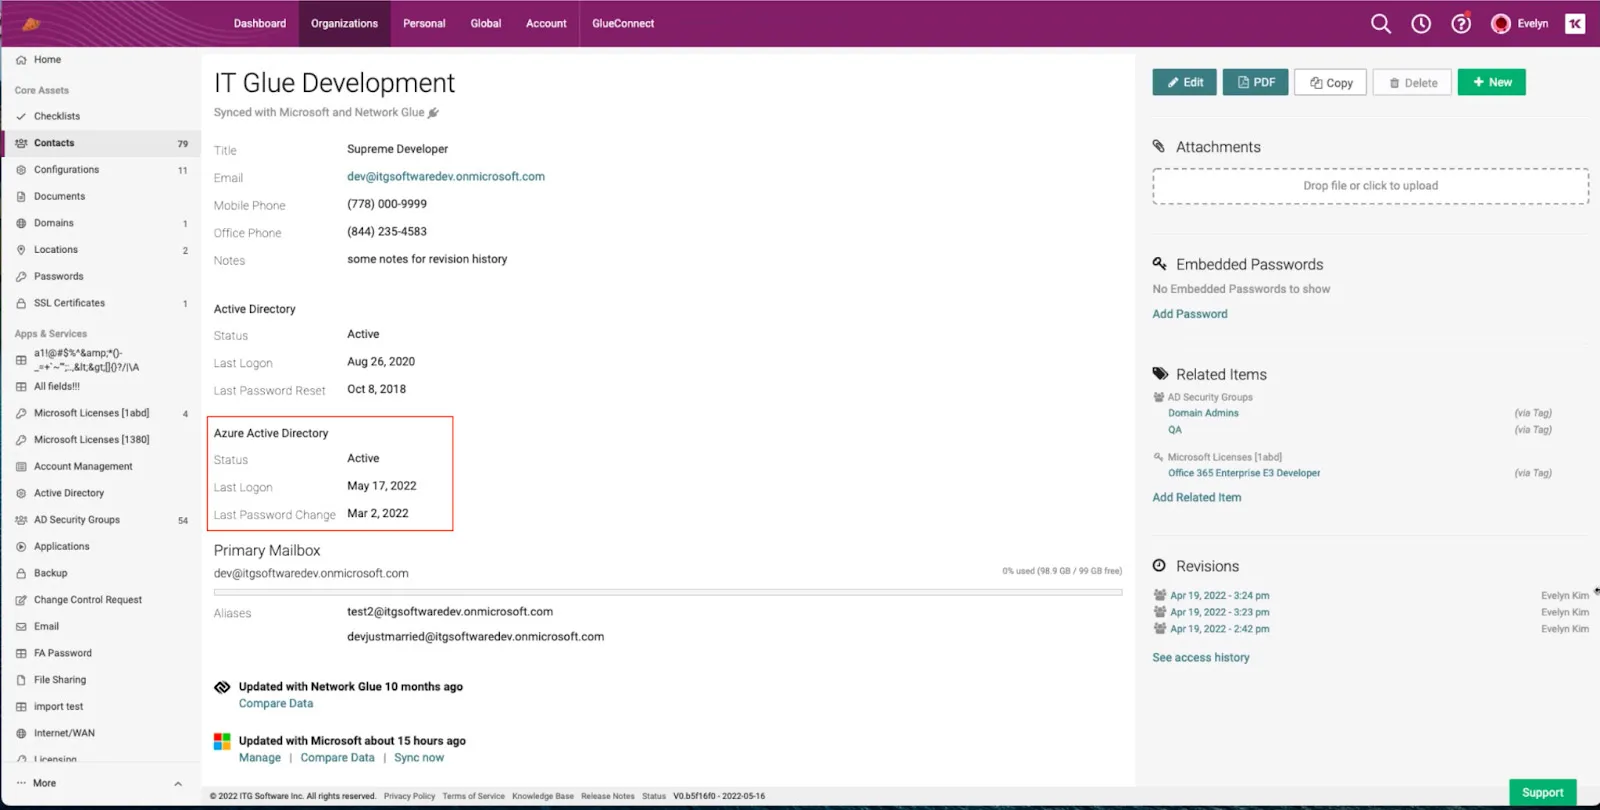Click the primary mailbox usage bar
1600x810 pixels.
667,592
